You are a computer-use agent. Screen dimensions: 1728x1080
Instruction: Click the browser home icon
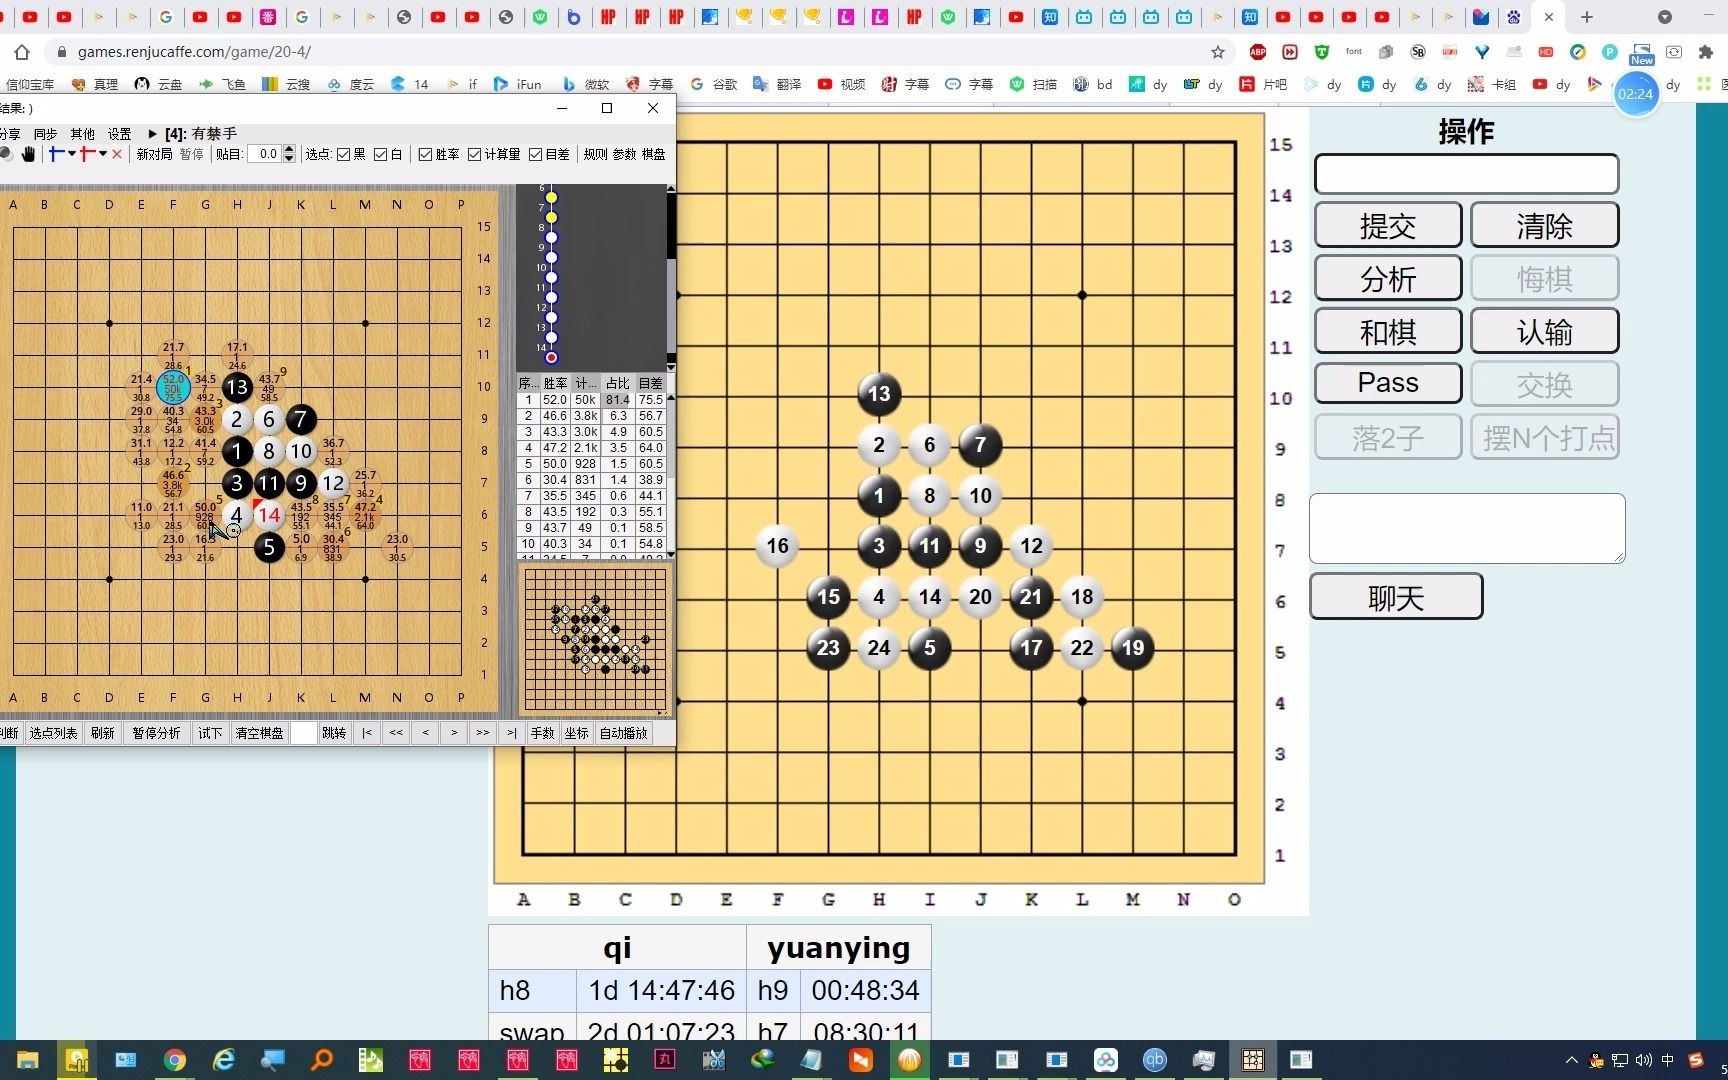coord(22,52)
